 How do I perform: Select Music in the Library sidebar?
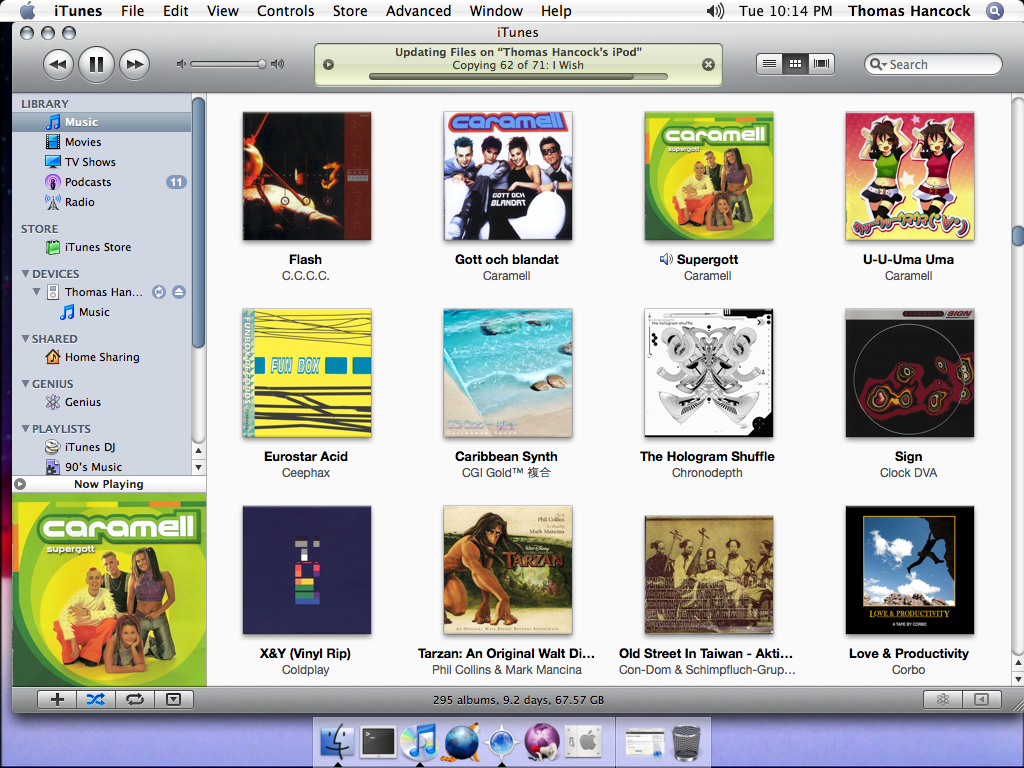click(x=102, y=122)
